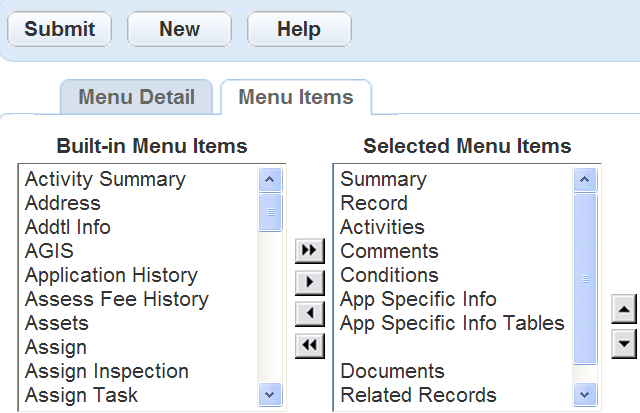Click the add all items double-right arrow
This screenshot has height=413, width=640.
pos(310,252)
